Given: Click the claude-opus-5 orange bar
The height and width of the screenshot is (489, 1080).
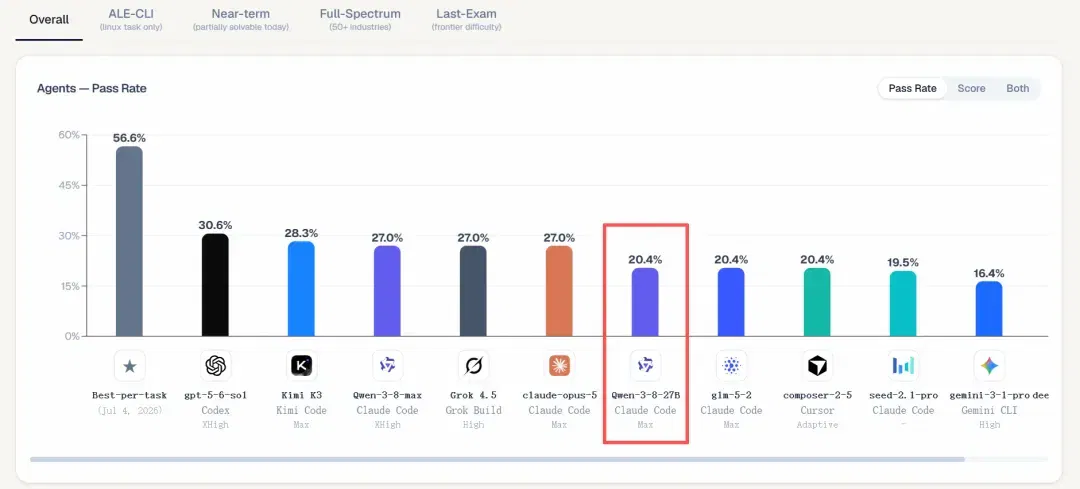Looking at the screenshot, I should 559,291.
